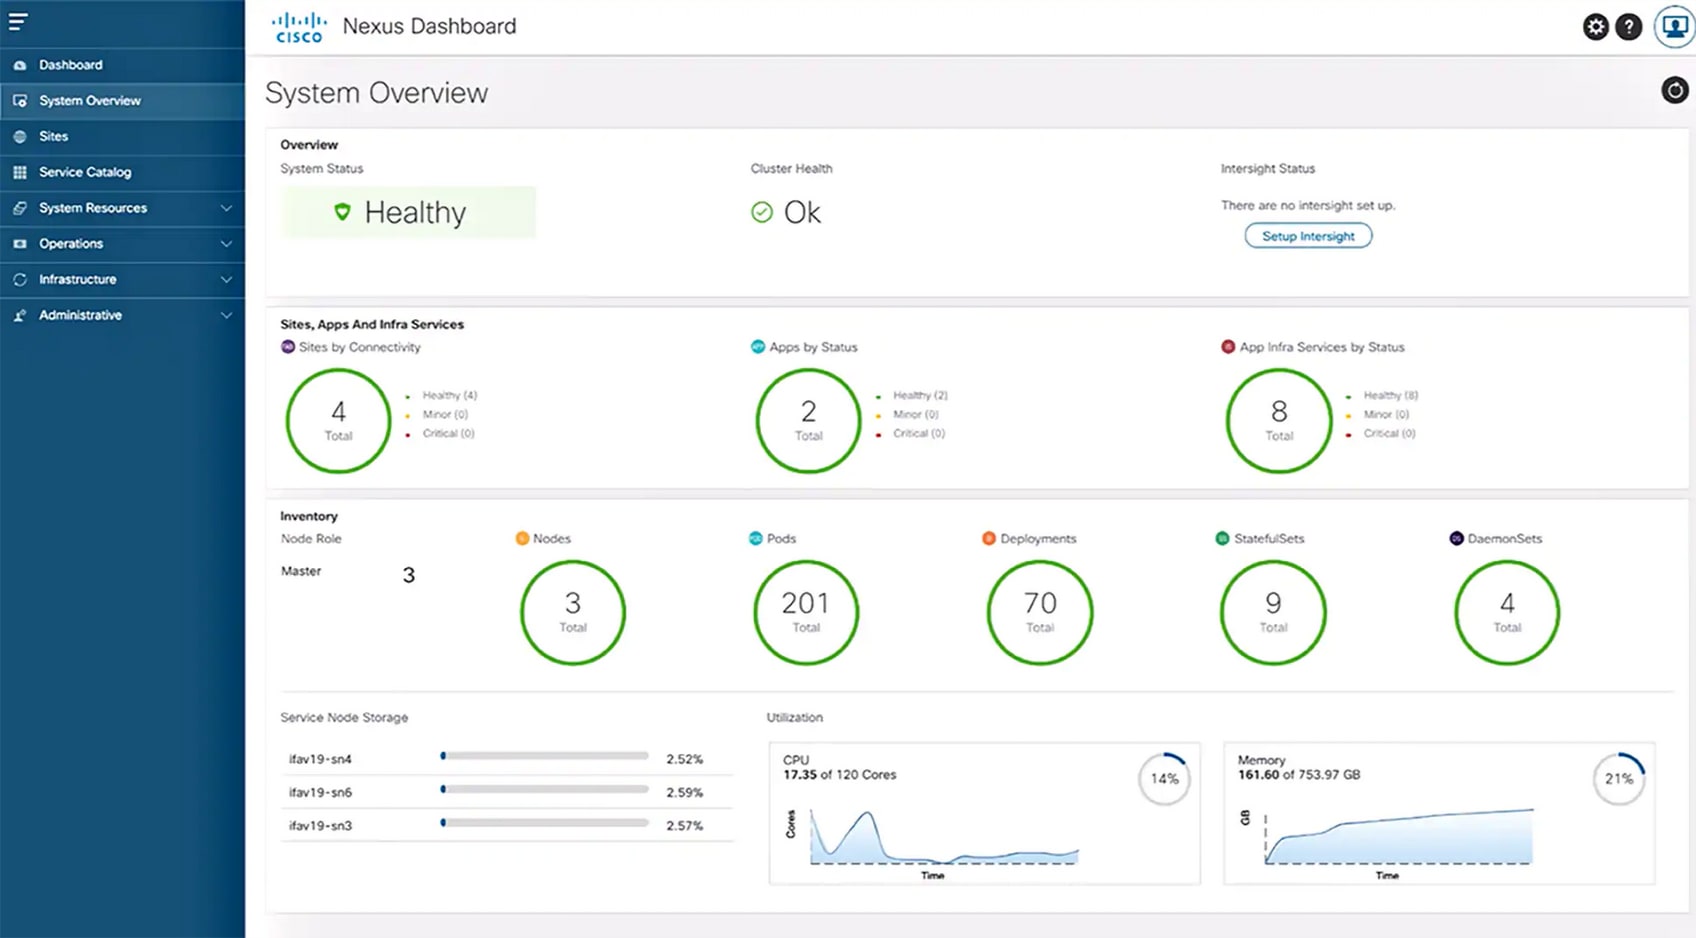Open the settings gear icon

pyautogui.click(x=1596, y=27)
